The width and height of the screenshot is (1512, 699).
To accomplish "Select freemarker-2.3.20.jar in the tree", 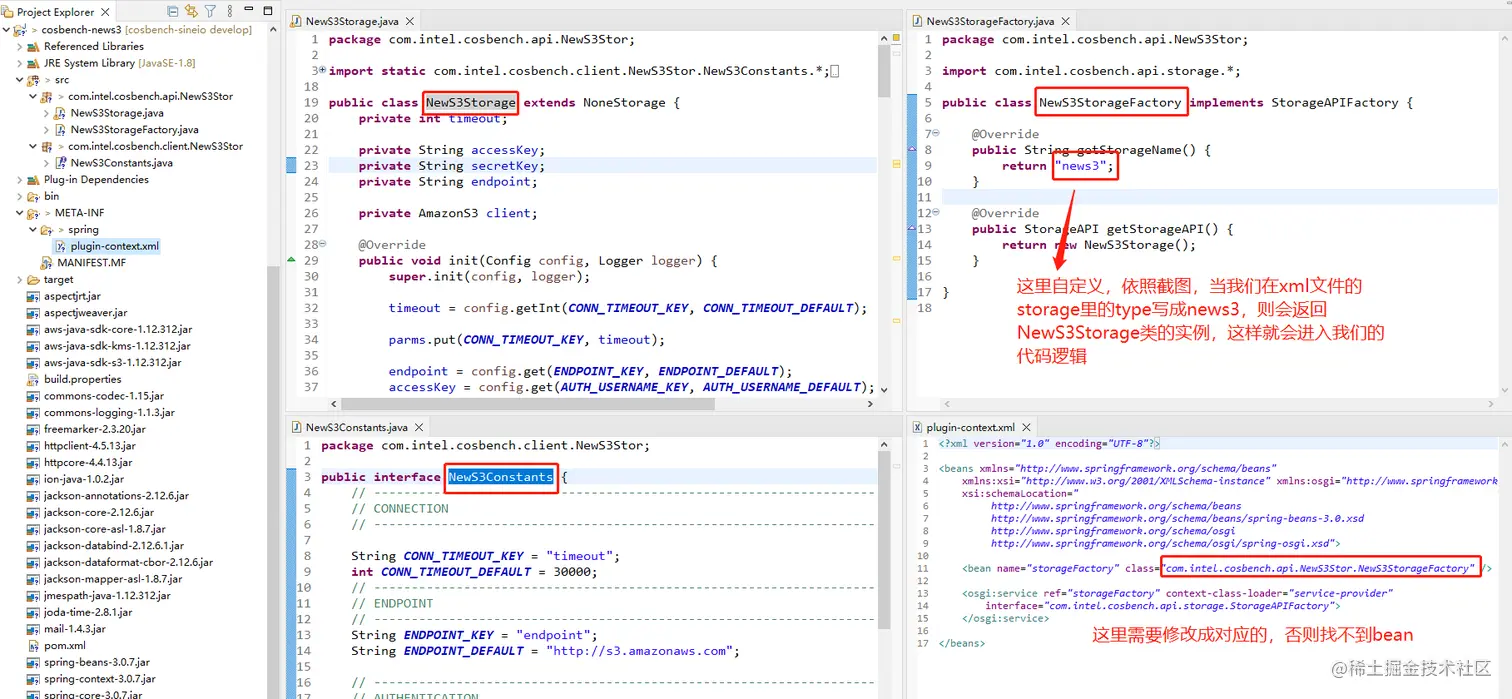I will click(x=94, y=429).
